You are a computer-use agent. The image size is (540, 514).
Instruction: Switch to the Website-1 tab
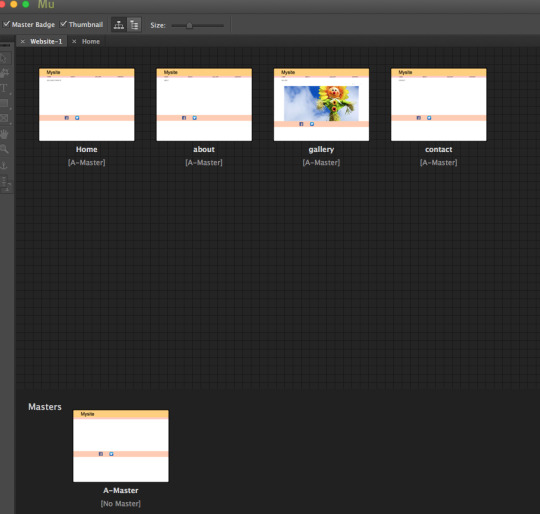[46, 41]
